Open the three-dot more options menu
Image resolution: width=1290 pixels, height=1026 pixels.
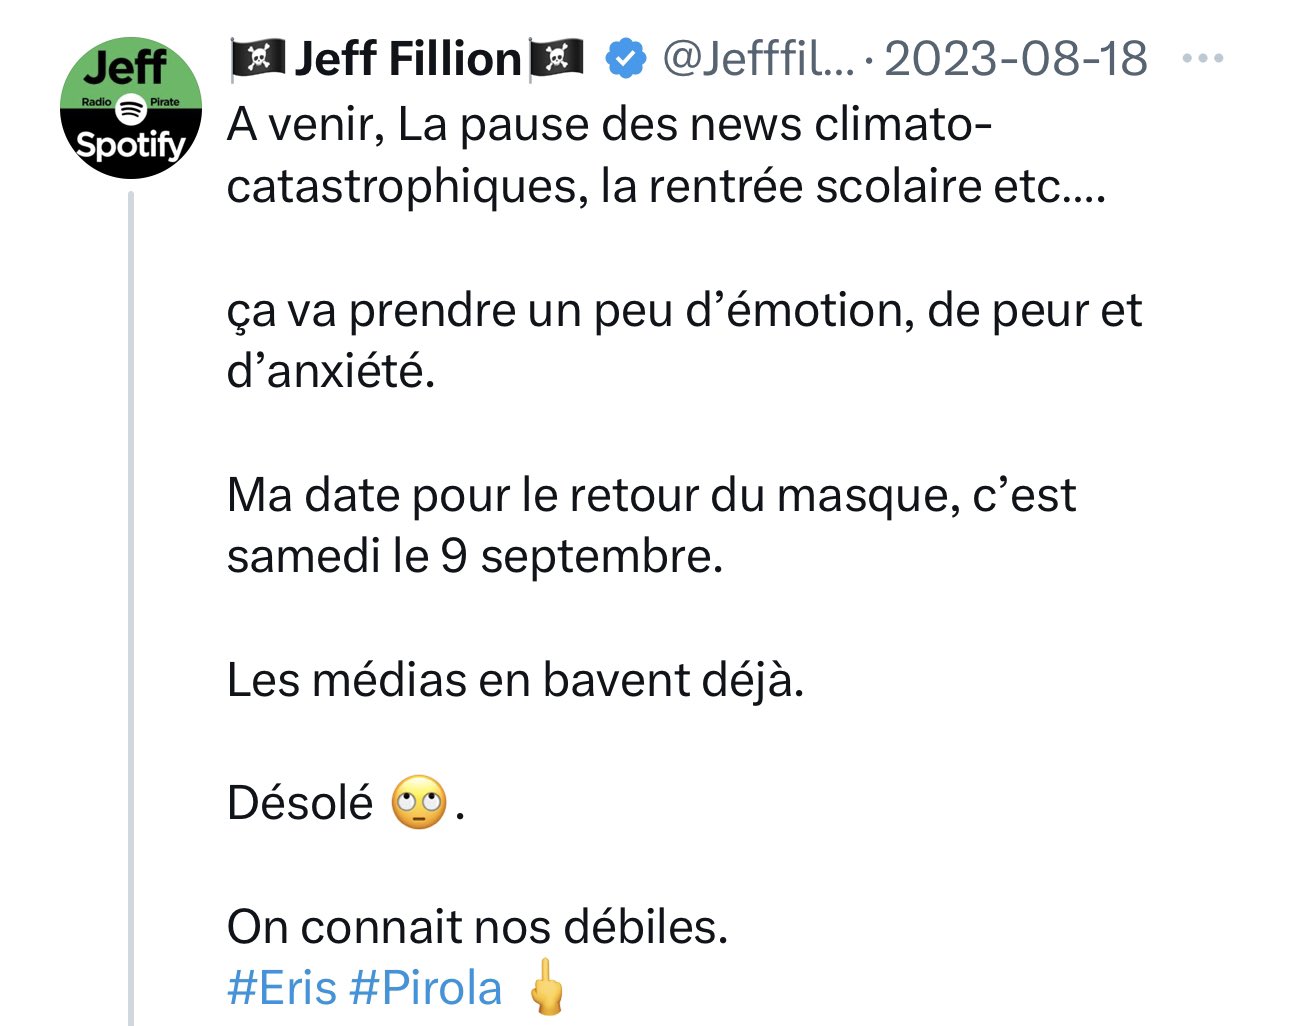coord(1202,59)
